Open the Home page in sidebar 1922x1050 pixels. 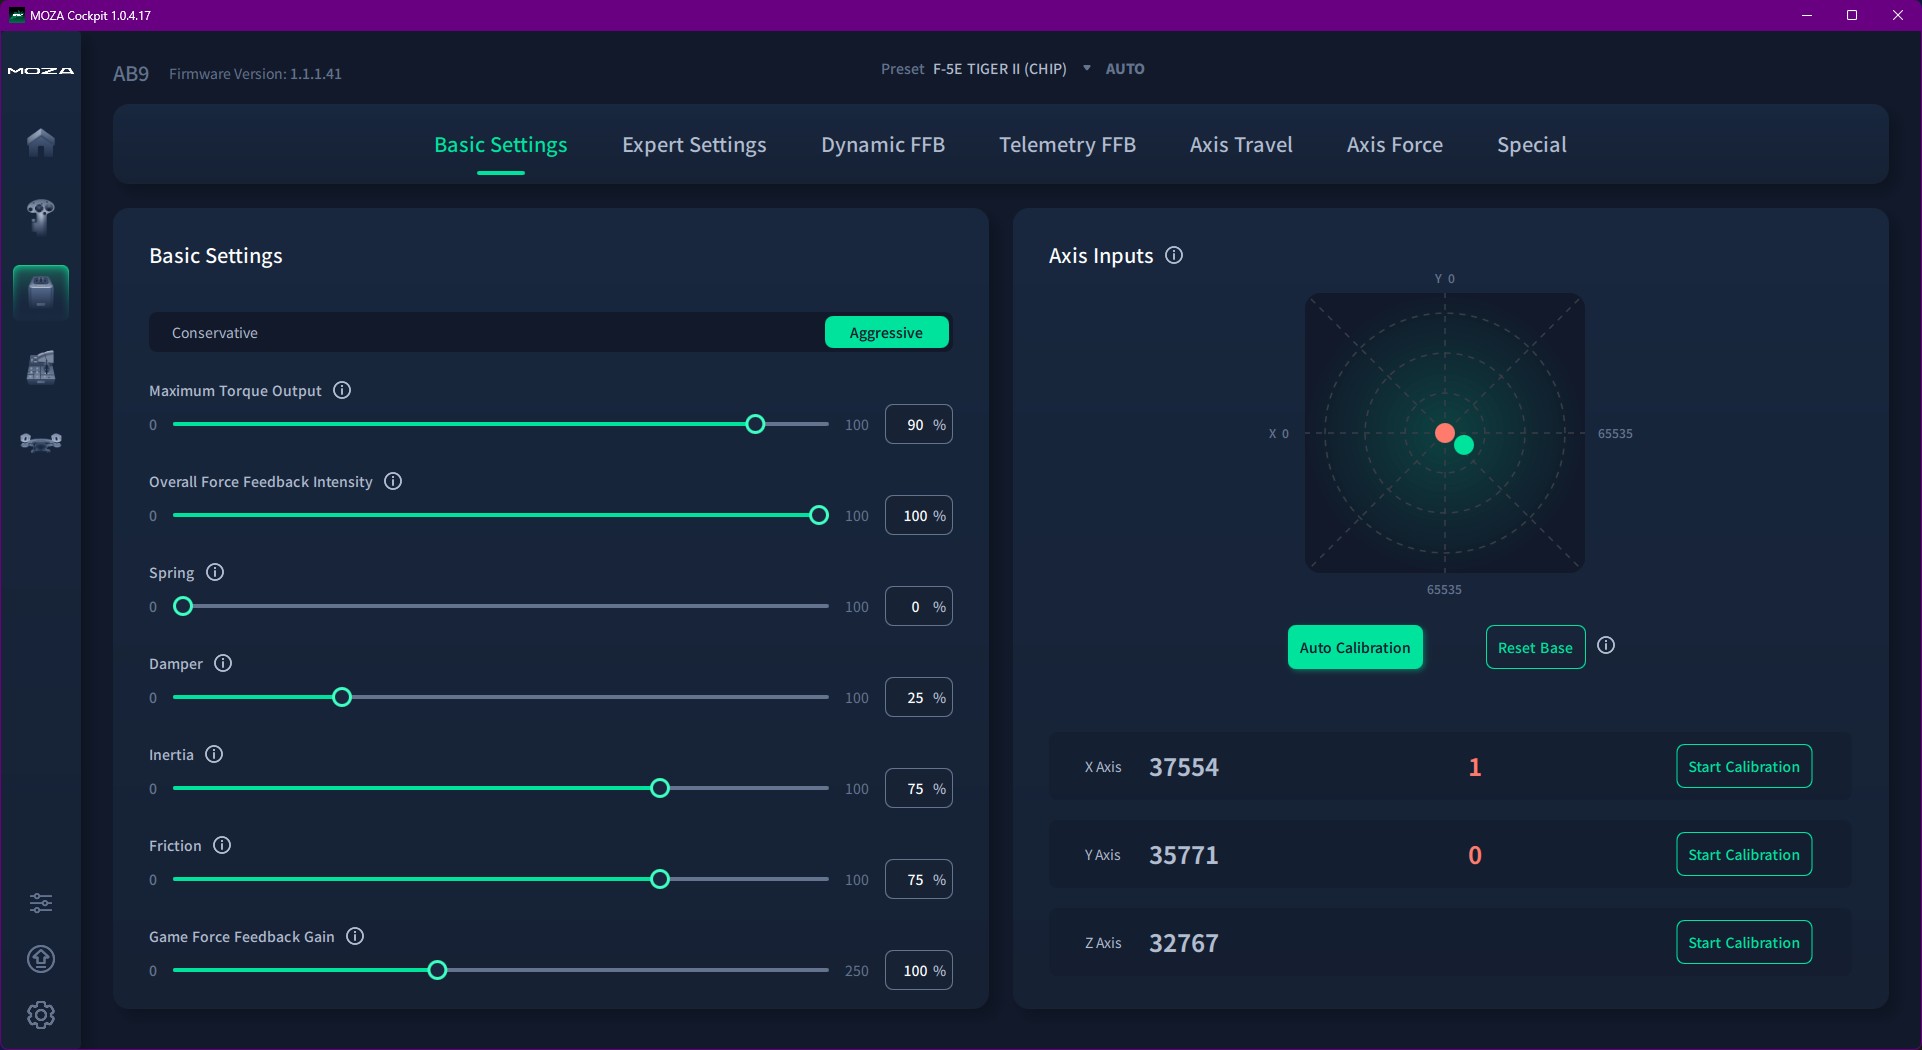point(40,143)
